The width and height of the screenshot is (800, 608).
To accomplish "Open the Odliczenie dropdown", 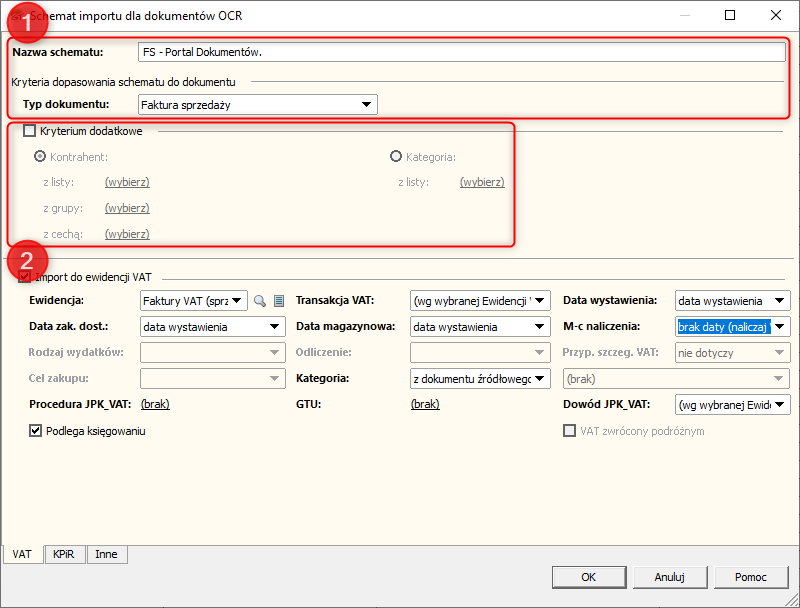I will point(480,353).
